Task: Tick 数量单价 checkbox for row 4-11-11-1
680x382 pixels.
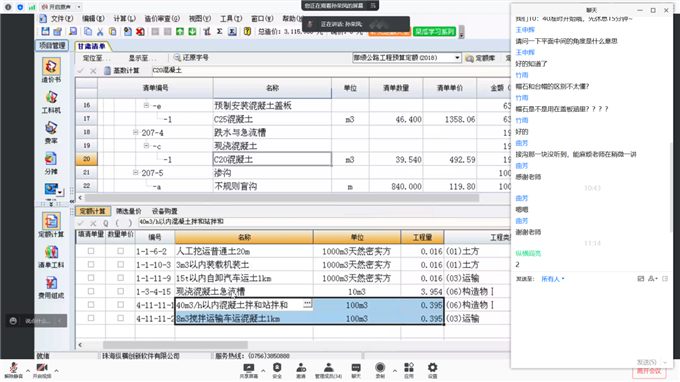Action: click(x=121, y=305)
